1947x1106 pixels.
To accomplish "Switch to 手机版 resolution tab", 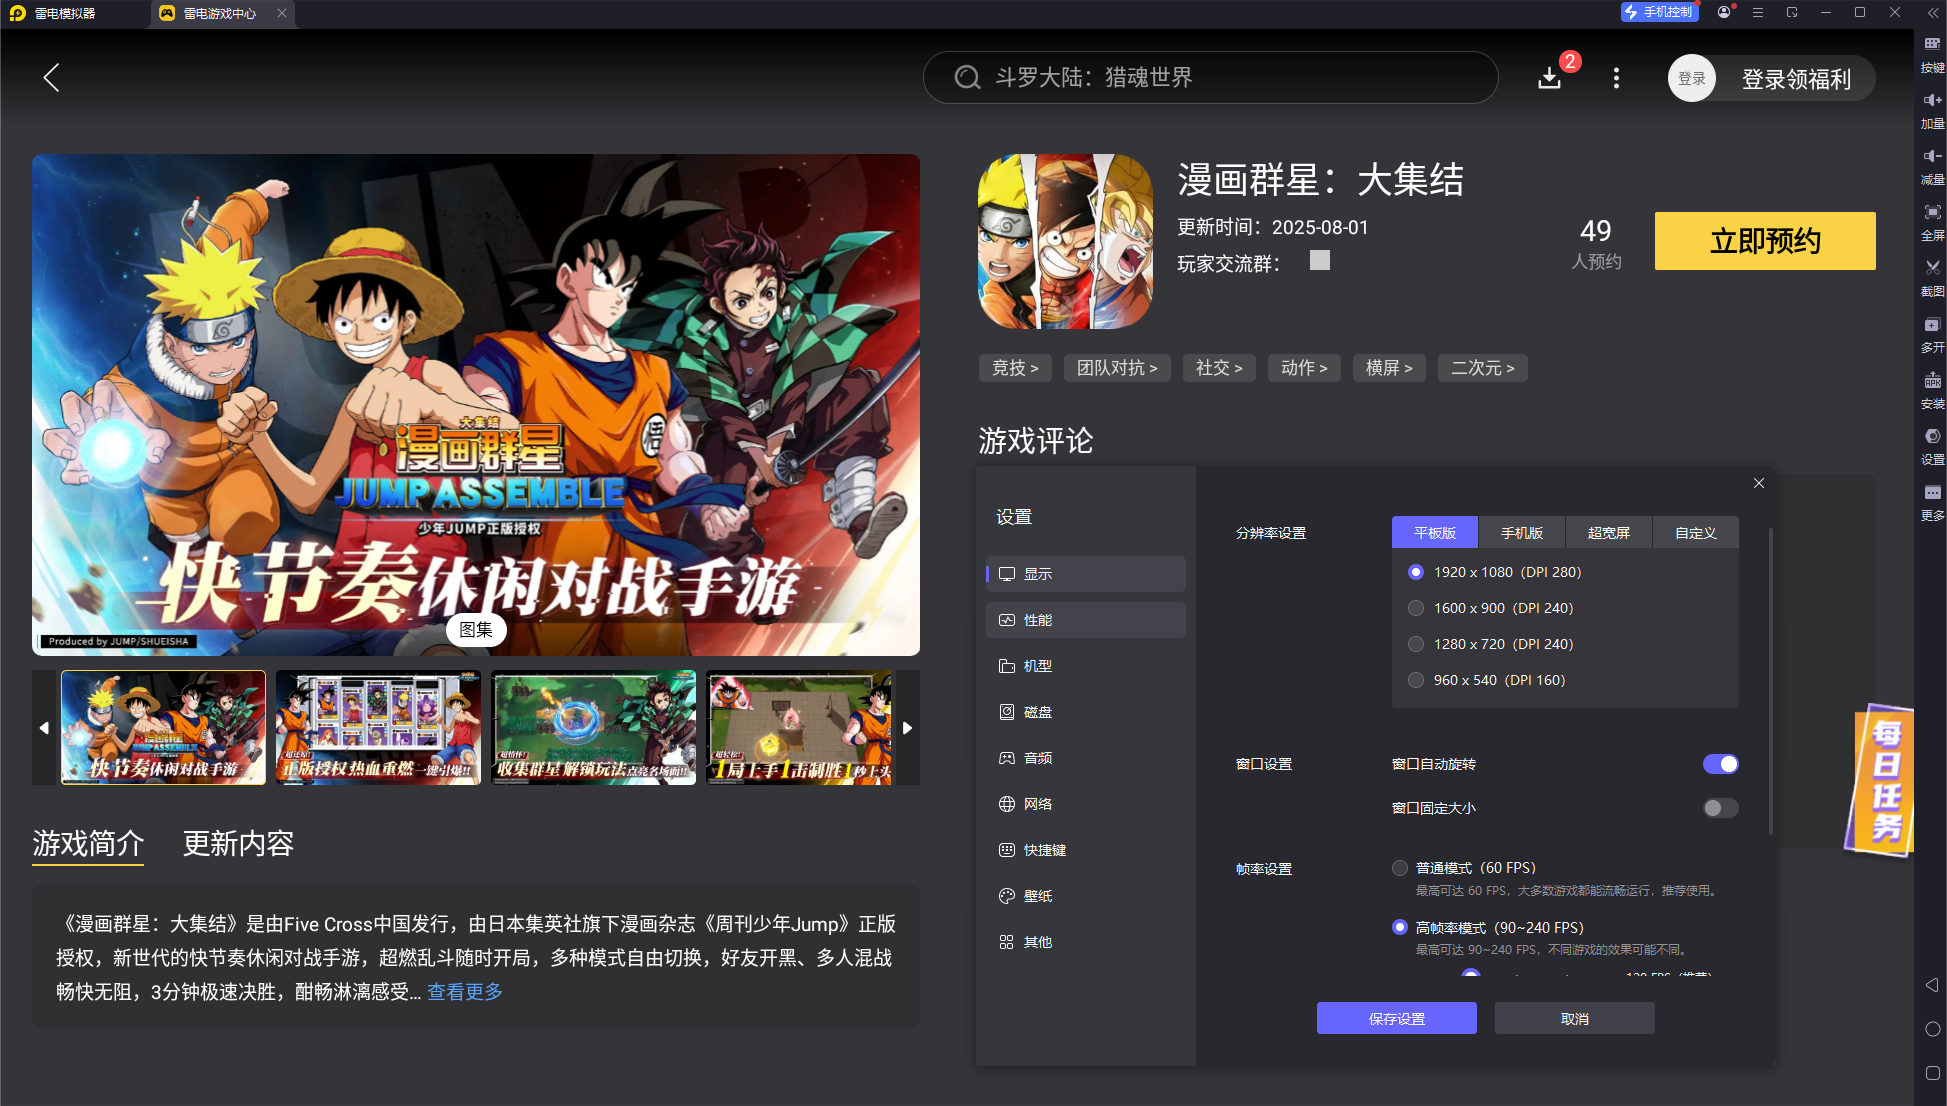I will [x=1522, y=533].
